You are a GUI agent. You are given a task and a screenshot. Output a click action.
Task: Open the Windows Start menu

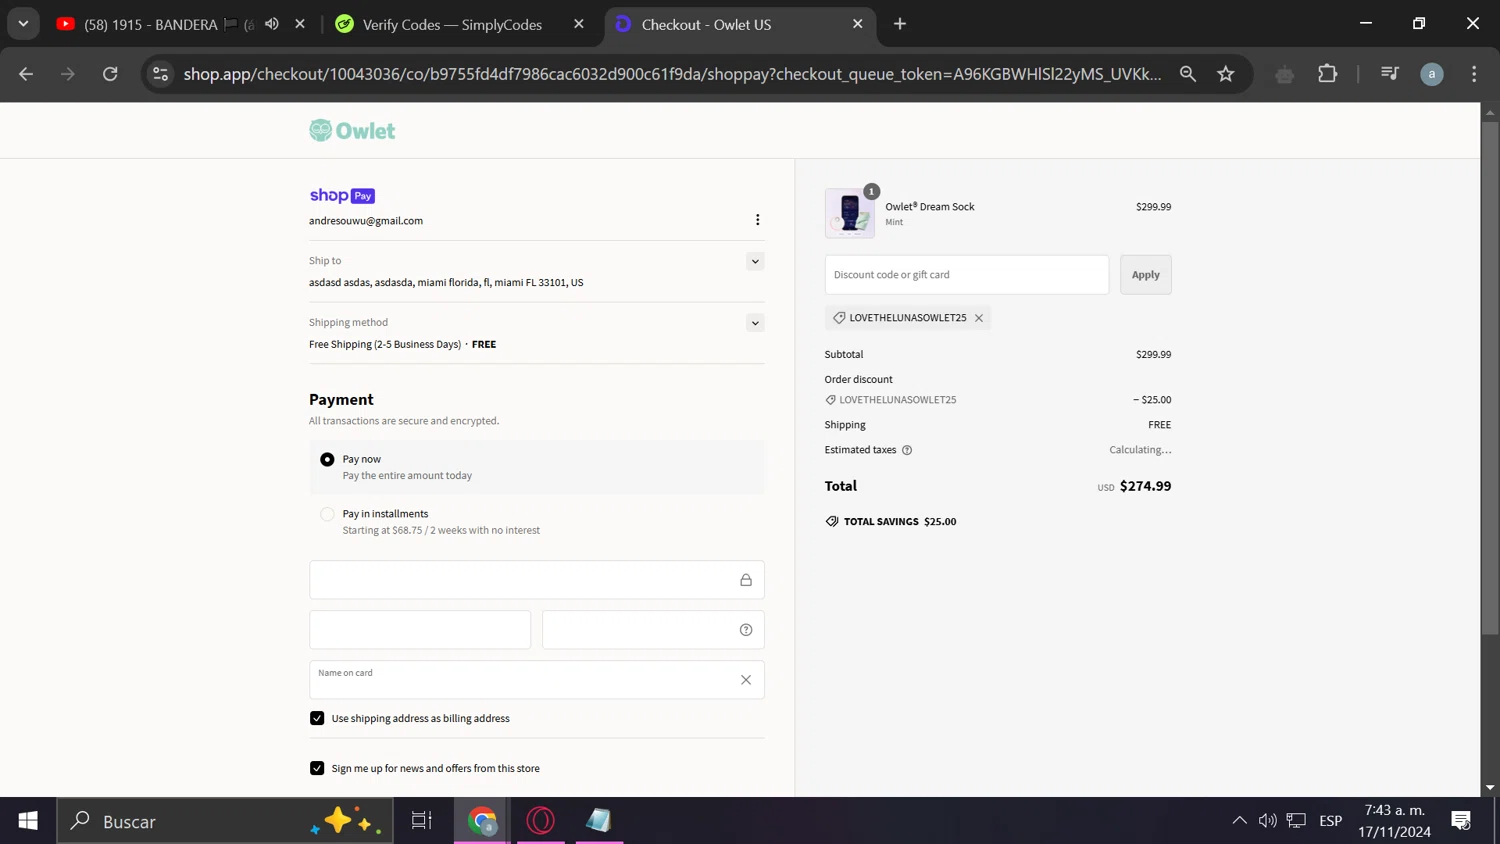pyautogui.click(x=28, y=821)
